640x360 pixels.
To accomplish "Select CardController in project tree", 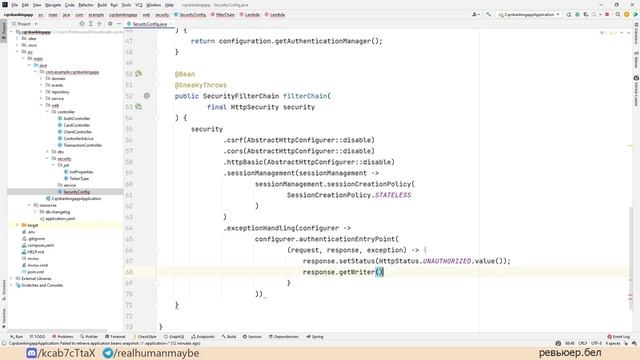I will pyautogui.click(x=74, y=125).
